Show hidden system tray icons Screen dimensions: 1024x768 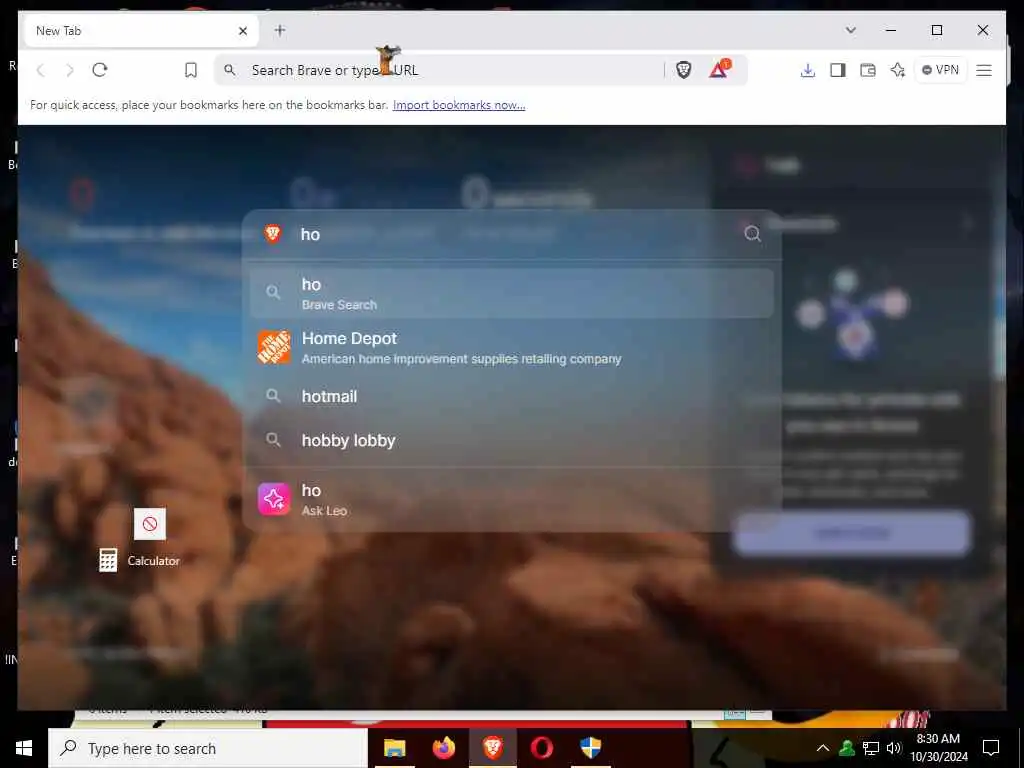point(823,748)
